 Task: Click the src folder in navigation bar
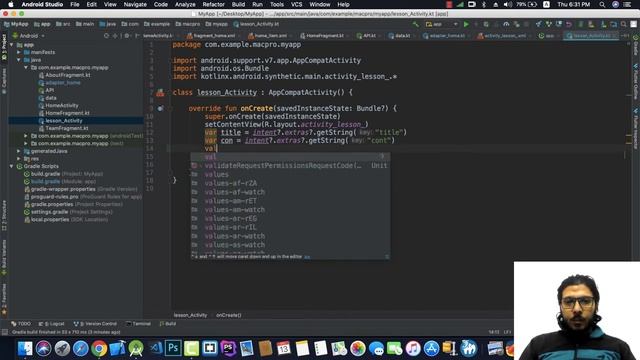click(63, 24)
